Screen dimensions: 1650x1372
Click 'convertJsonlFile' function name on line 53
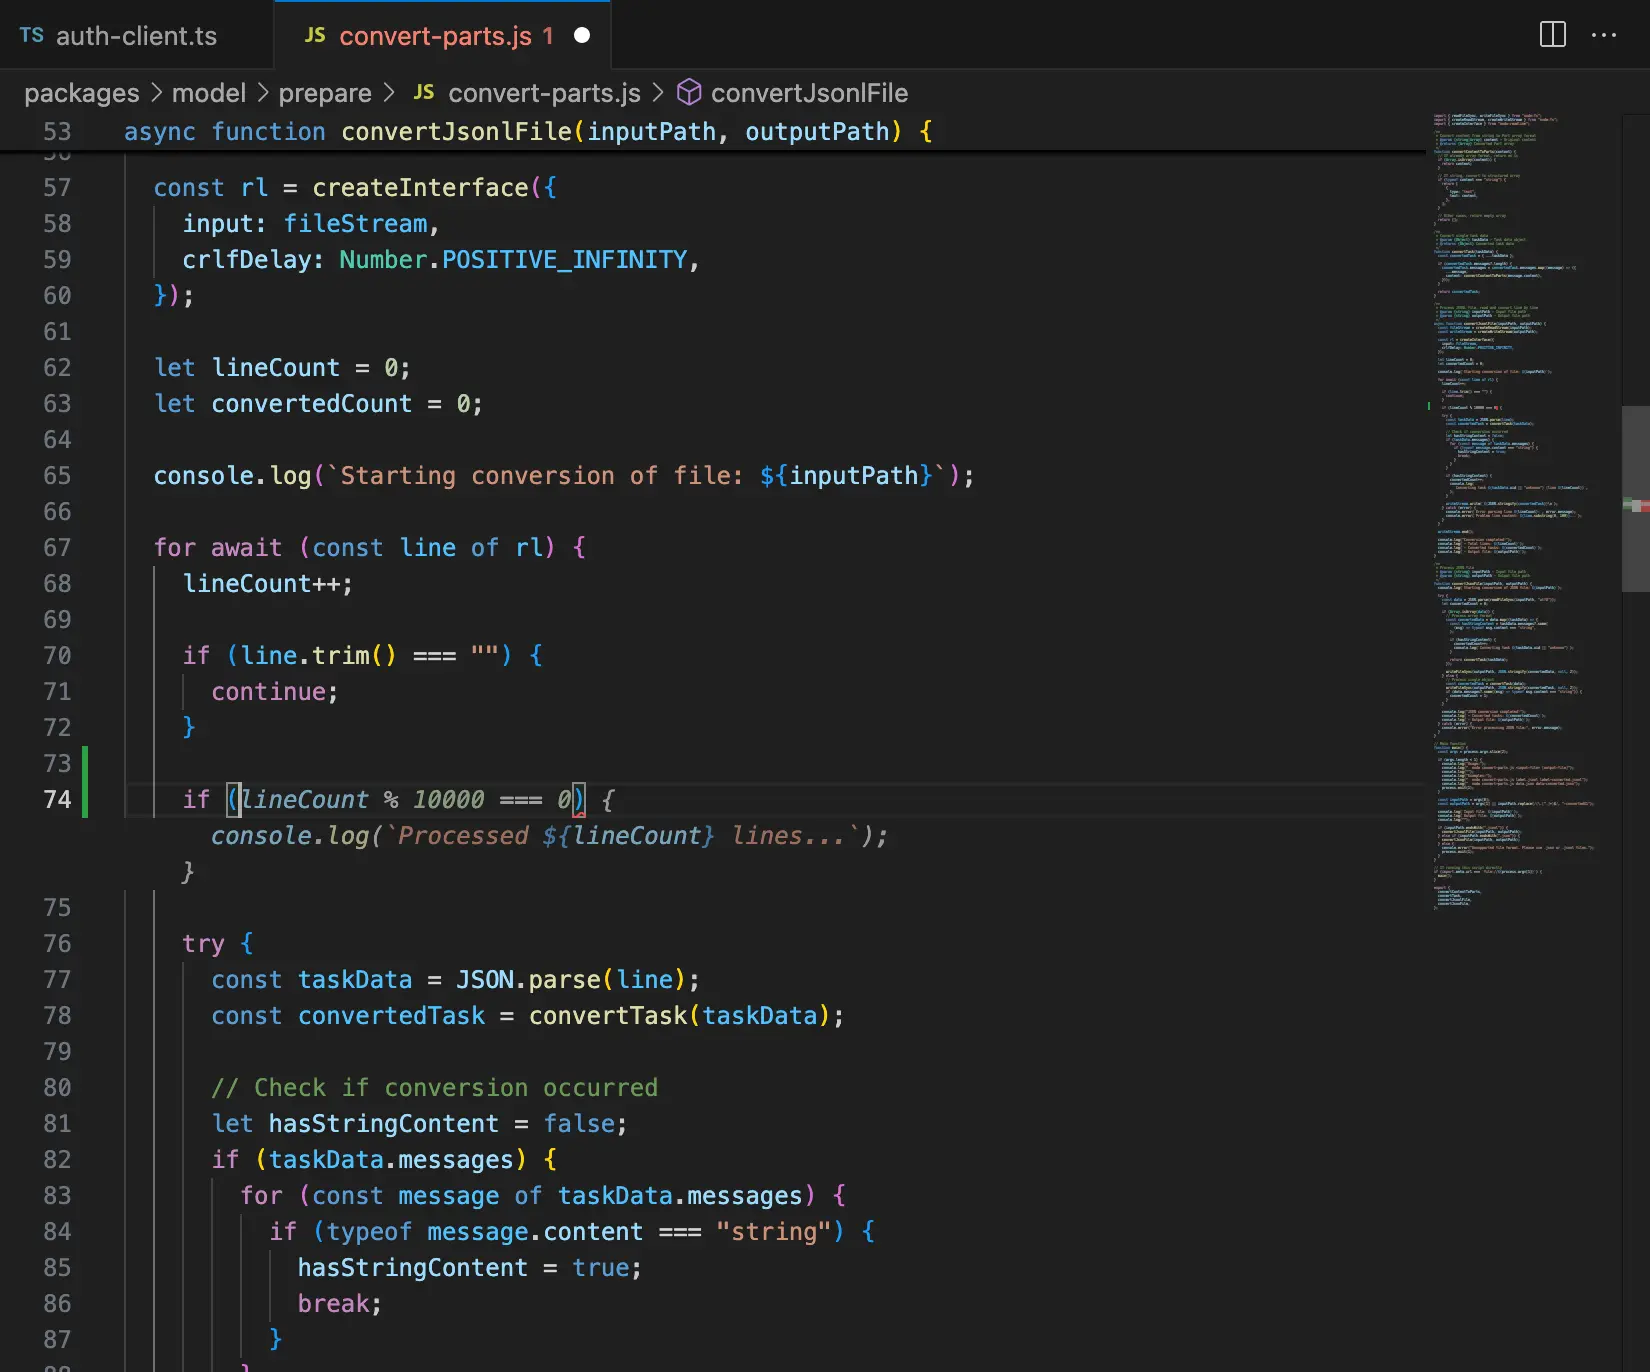tap(456, 132)
